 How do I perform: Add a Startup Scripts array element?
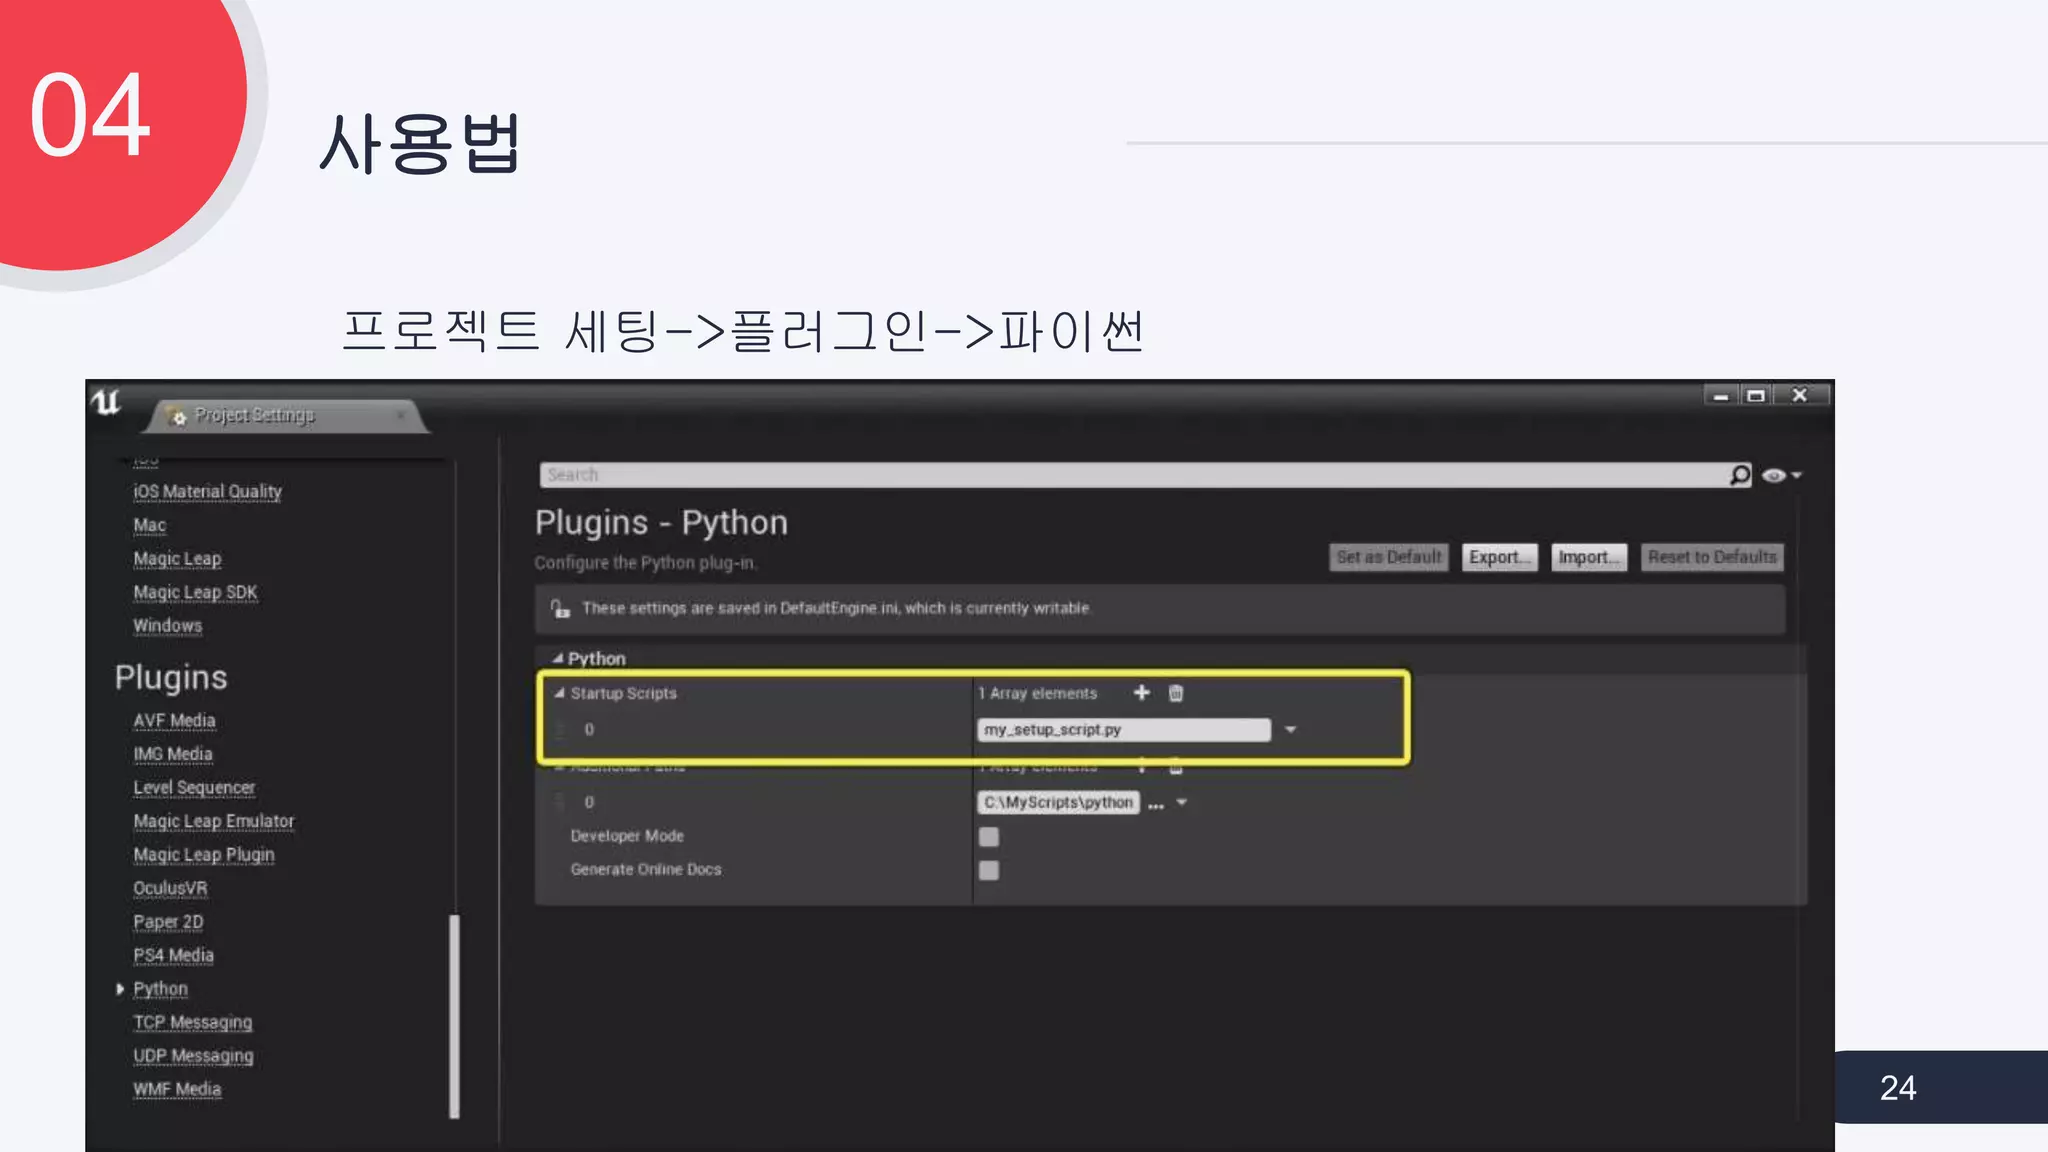[x=1141, y=692]
